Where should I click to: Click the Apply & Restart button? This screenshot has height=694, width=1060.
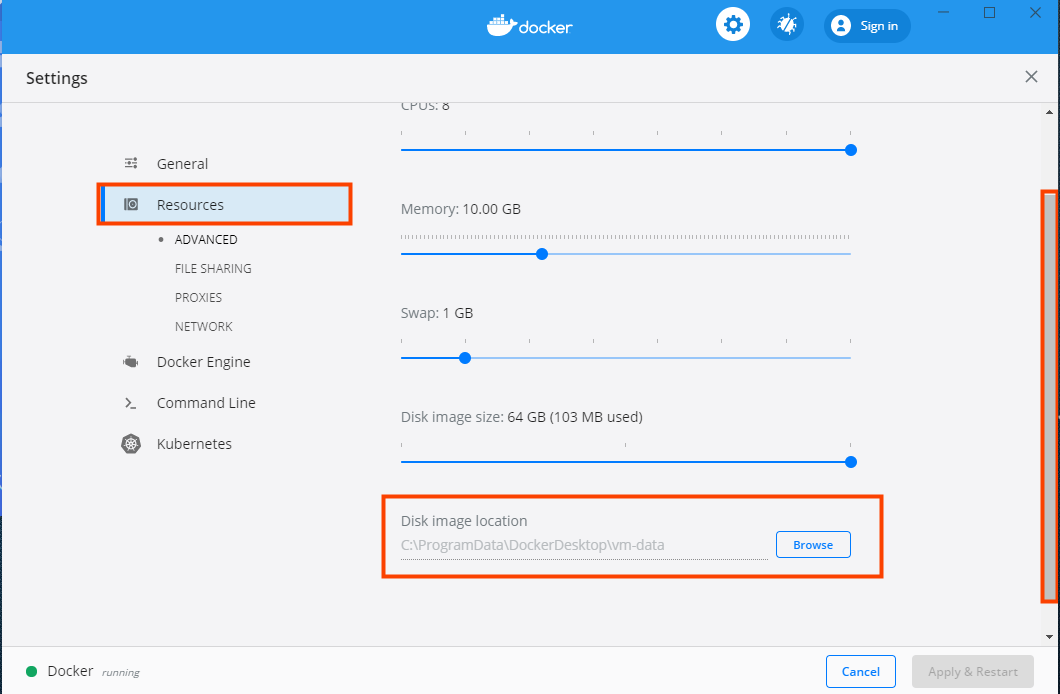973,672
